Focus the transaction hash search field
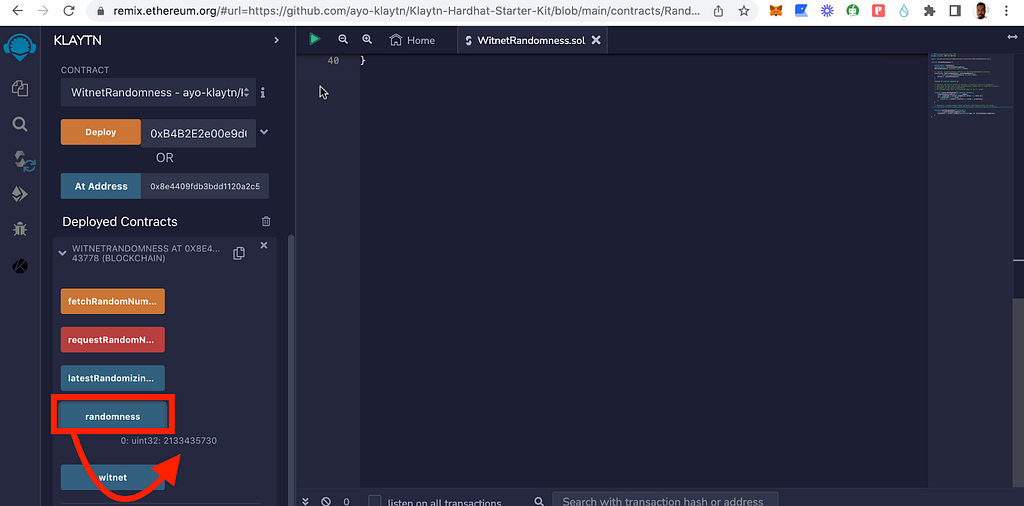Image resolution: width=1024 pixels, height=506 pixels. [x=665, y=501]
